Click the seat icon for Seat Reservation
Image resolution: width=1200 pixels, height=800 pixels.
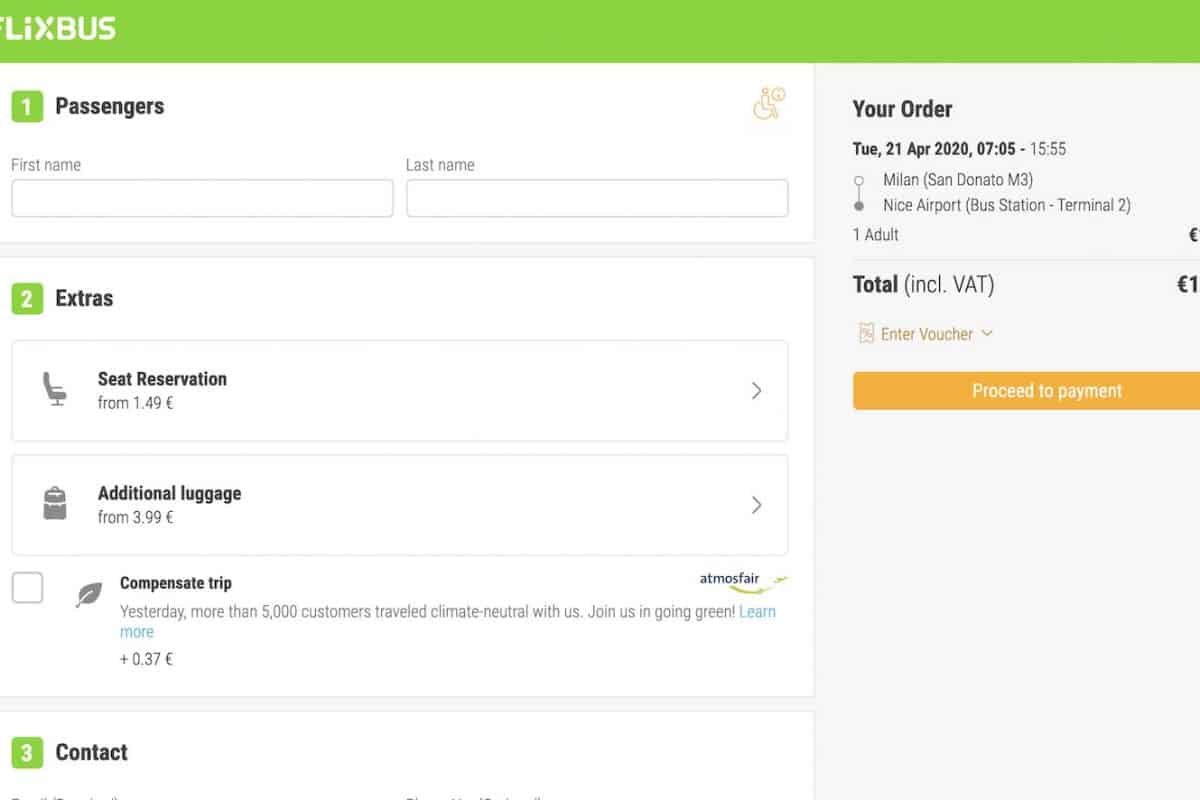(x=54, y=390)
